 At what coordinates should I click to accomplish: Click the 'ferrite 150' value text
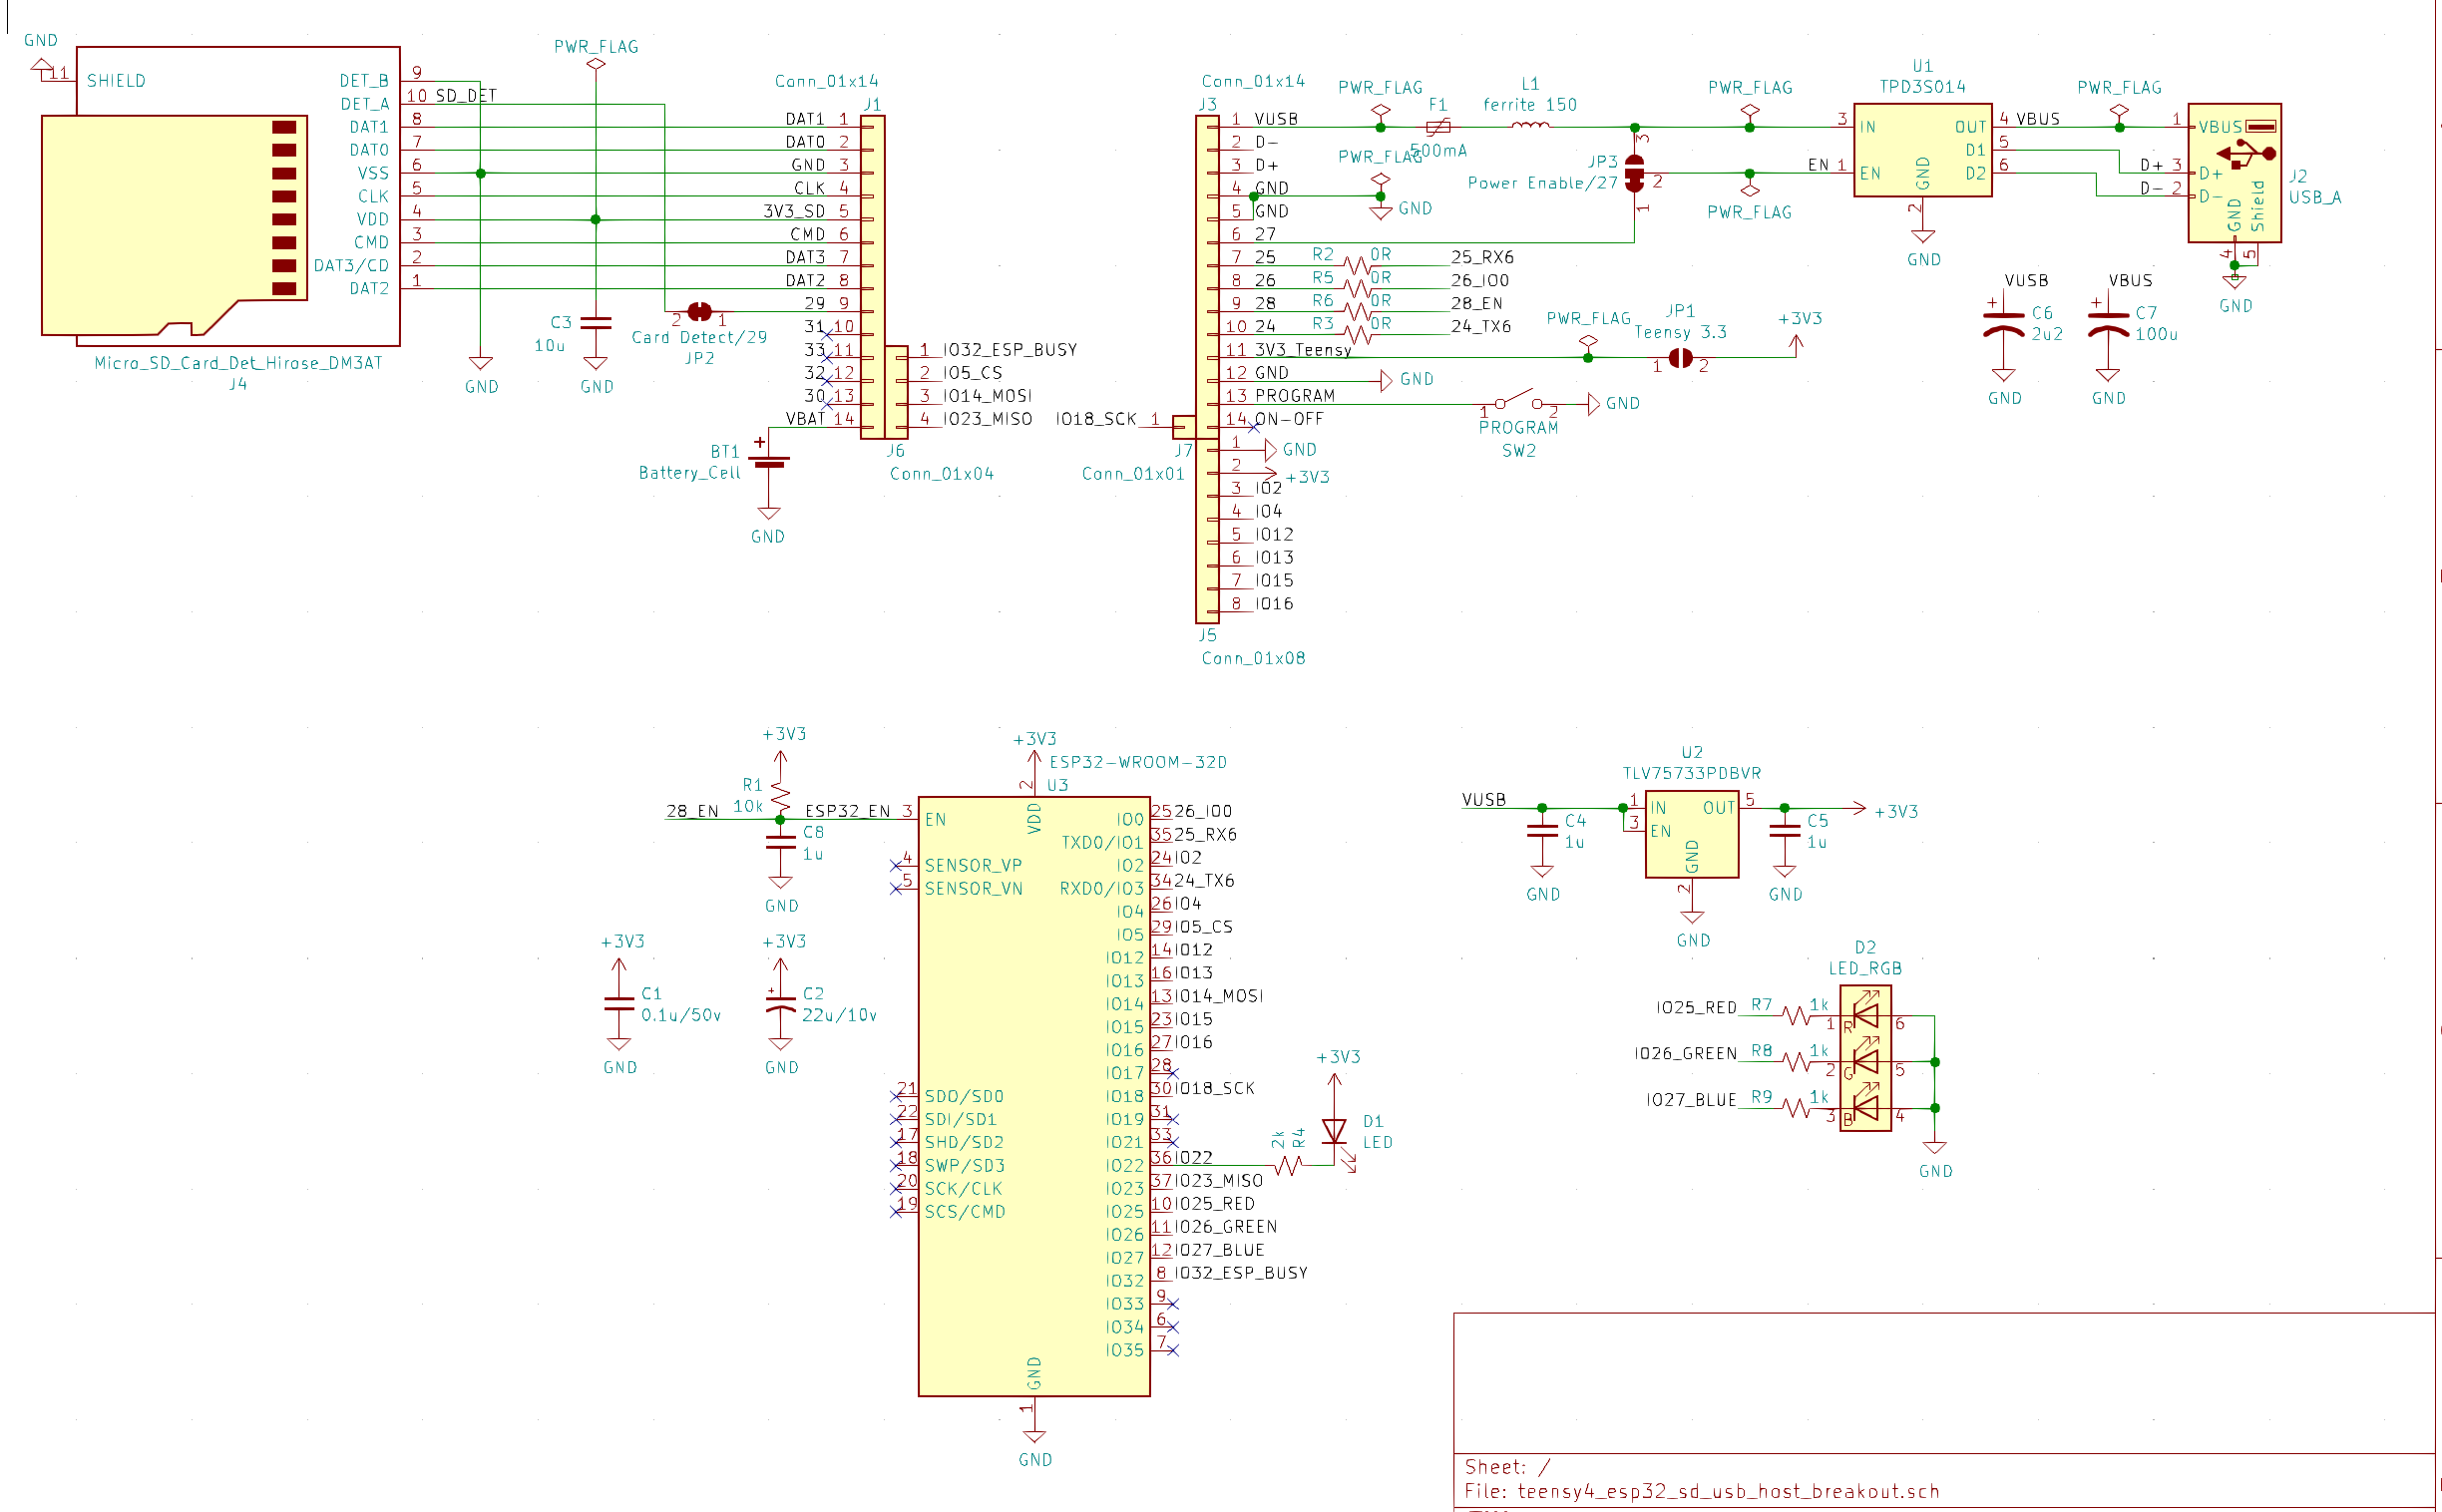(1530, 104)
